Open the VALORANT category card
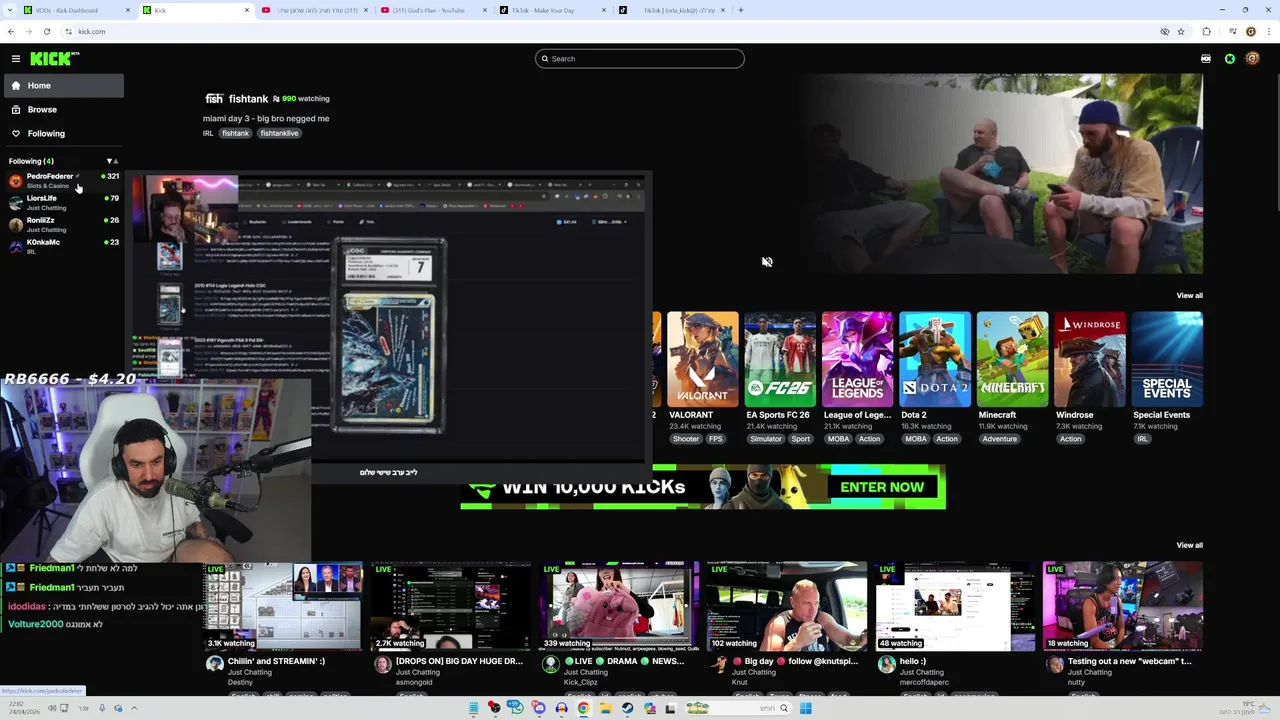 pos(703,360)
